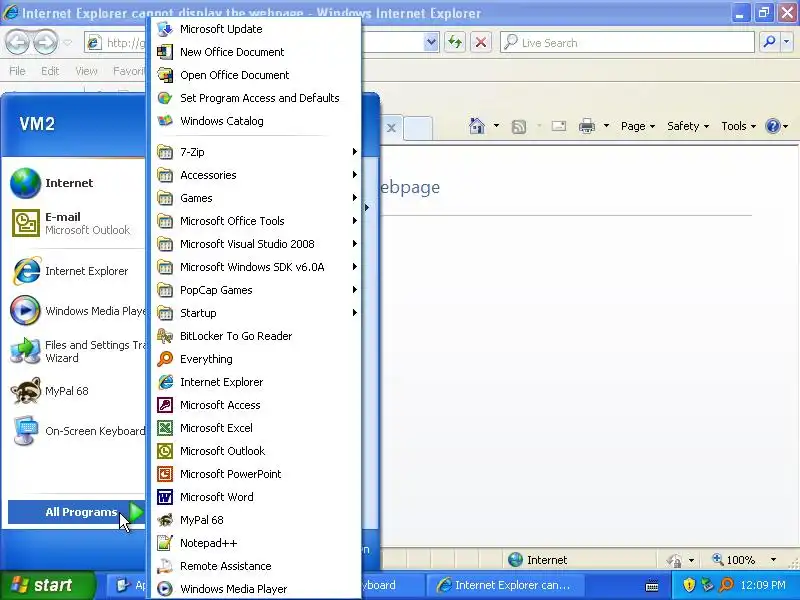This screenshot has height=600, width=800.
Task: Click keyboard icon on taskbar
Action: pos(652,586)
